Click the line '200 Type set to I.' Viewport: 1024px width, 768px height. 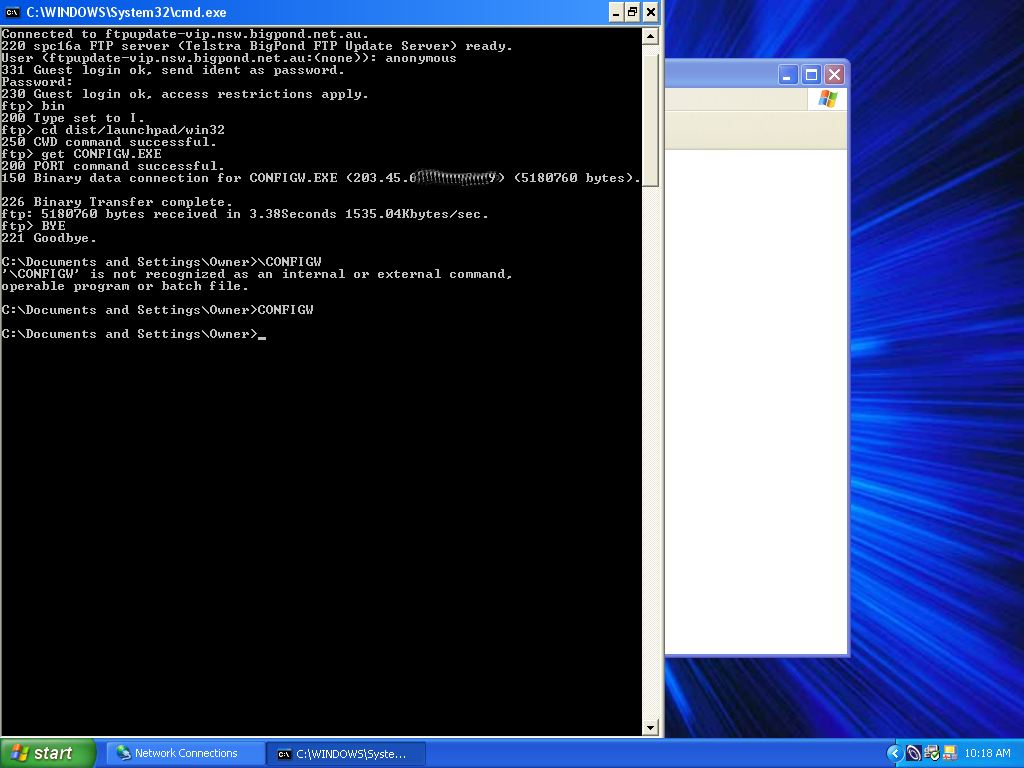pos(73,118)
